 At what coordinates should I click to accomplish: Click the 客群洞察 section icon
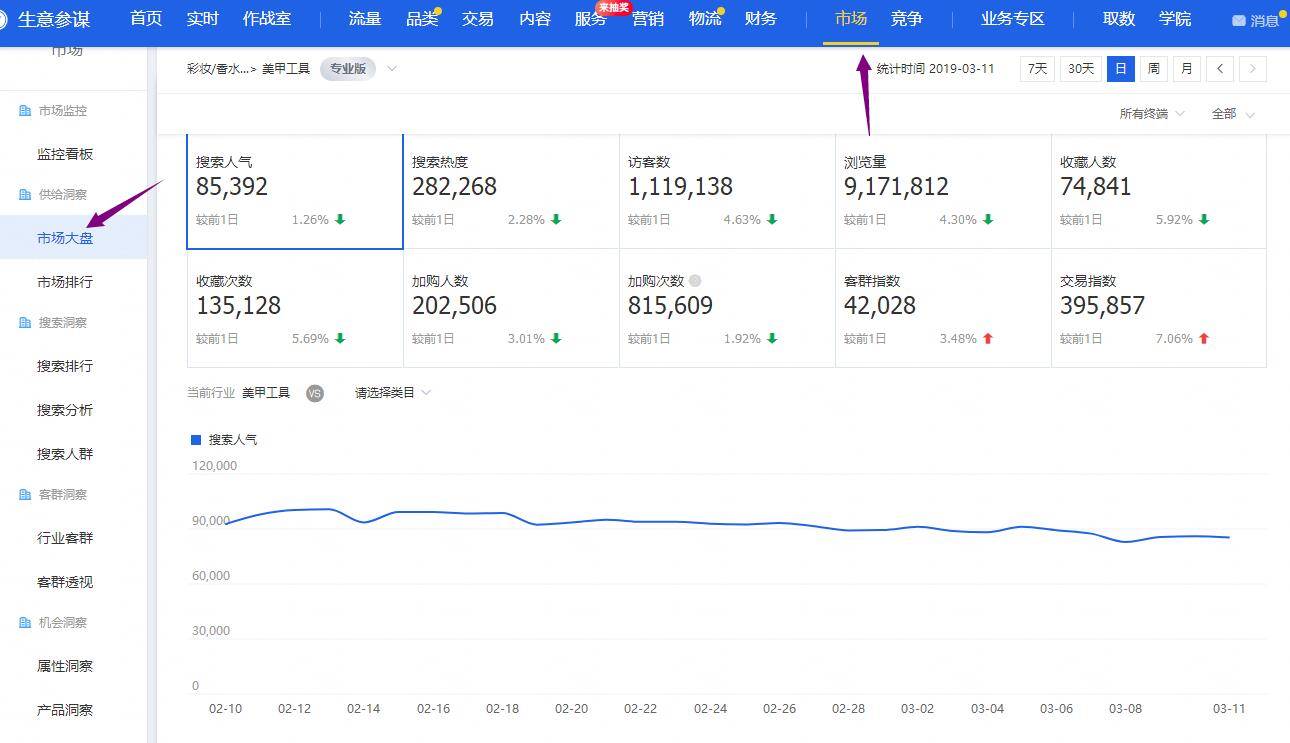[25, 495]
